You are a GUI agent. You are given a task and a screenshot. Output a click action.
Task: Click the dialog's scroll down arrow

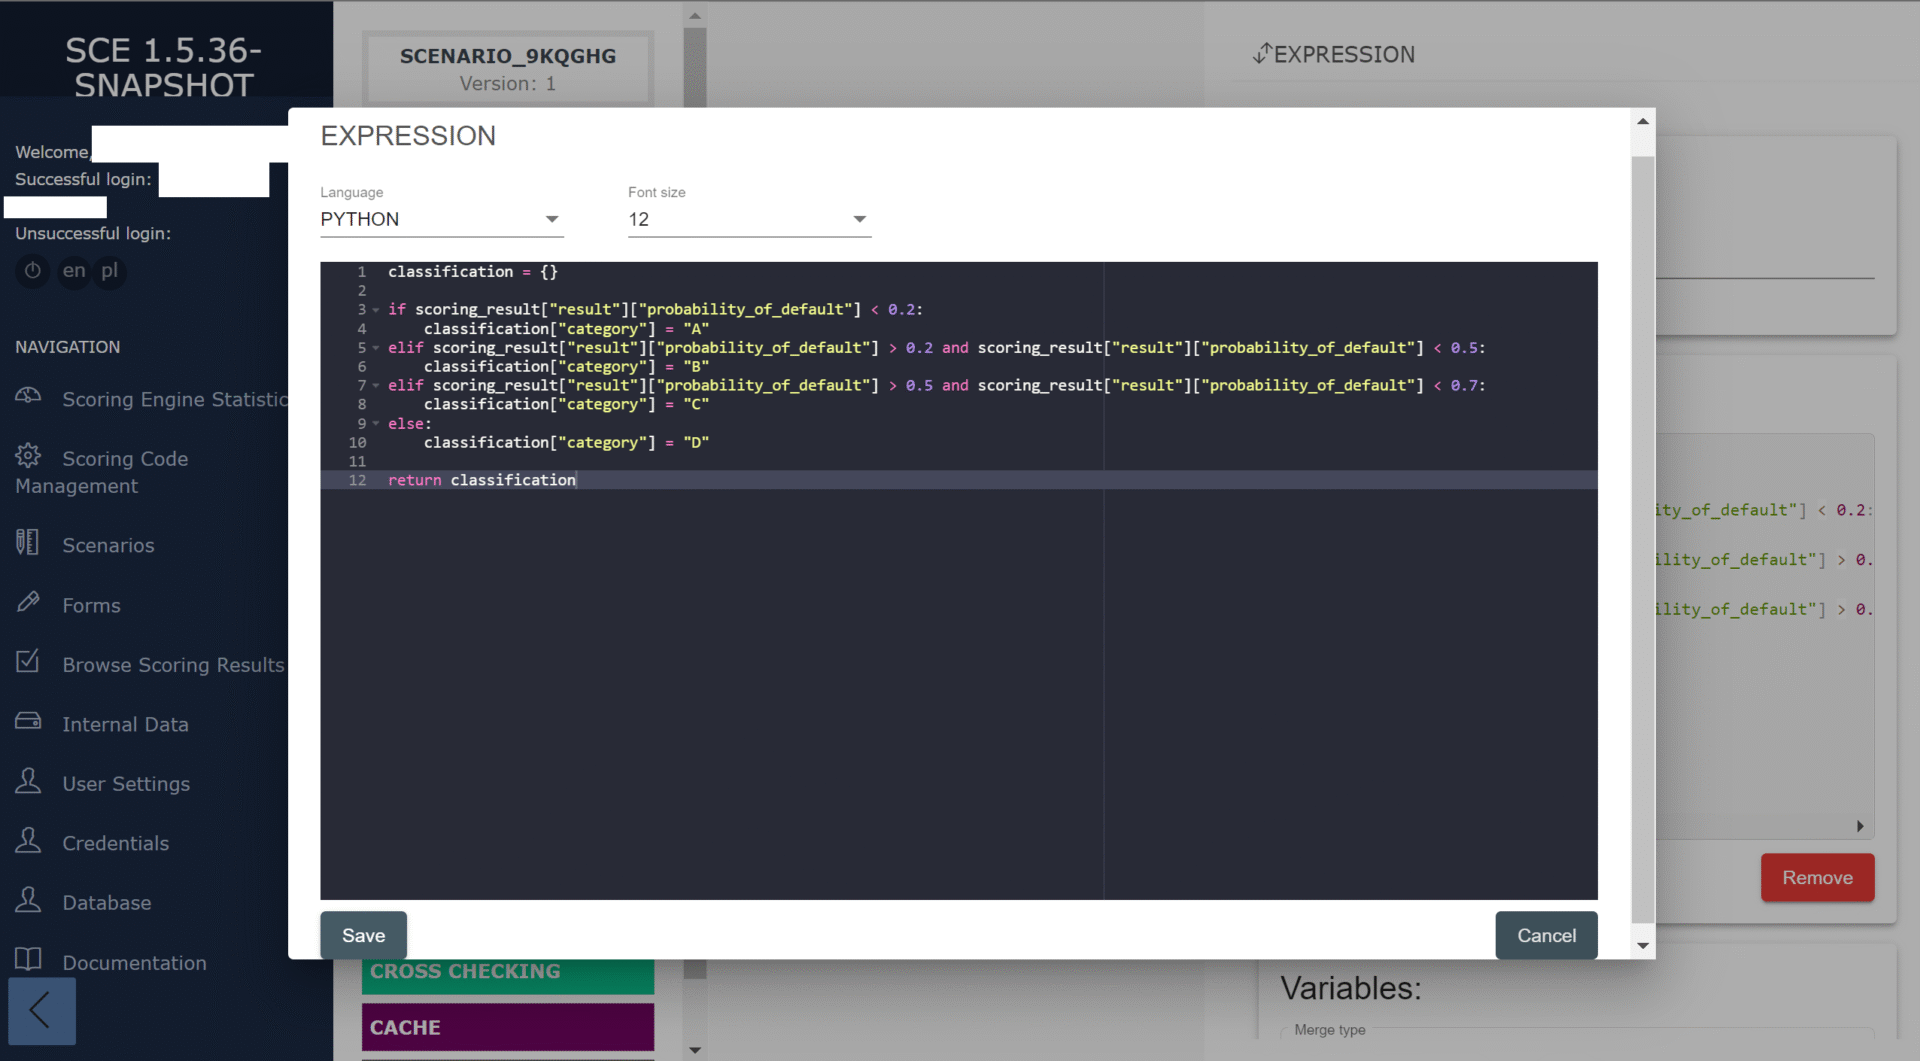pyautogui.click(x=1642, y=946)
